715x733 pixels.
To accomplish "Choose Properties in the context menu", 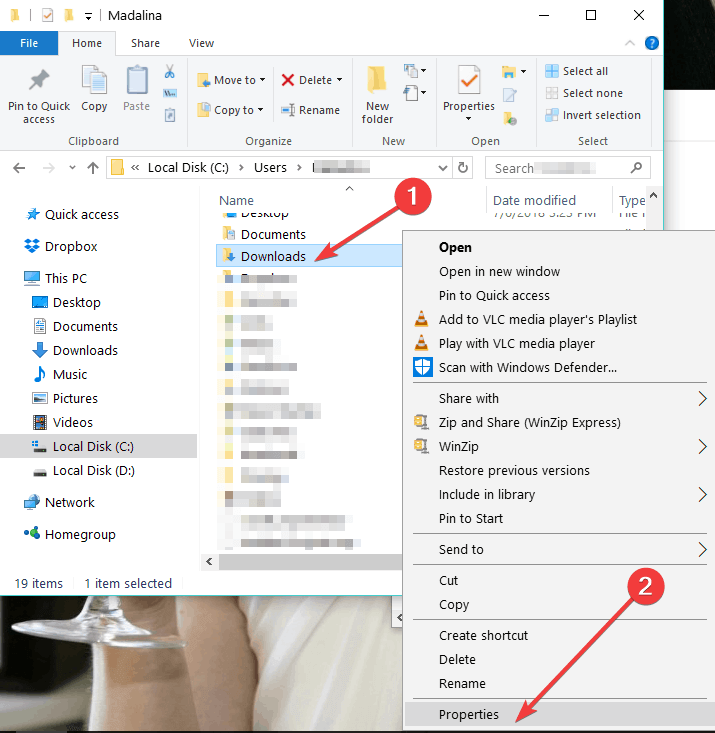I will click(468, 714).
